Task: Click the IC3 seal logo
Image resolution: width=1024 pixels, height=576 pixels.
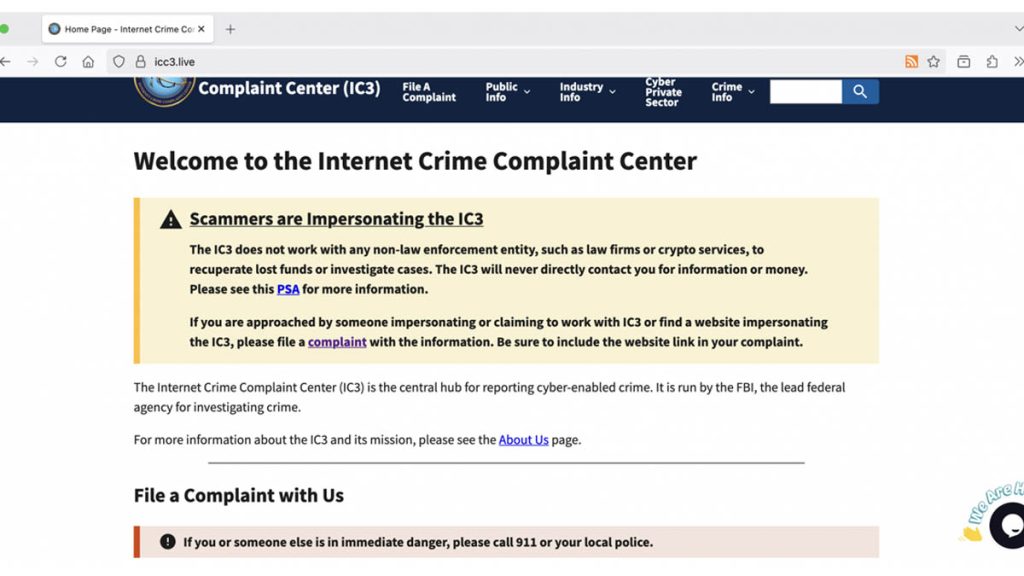Action: 163,90
